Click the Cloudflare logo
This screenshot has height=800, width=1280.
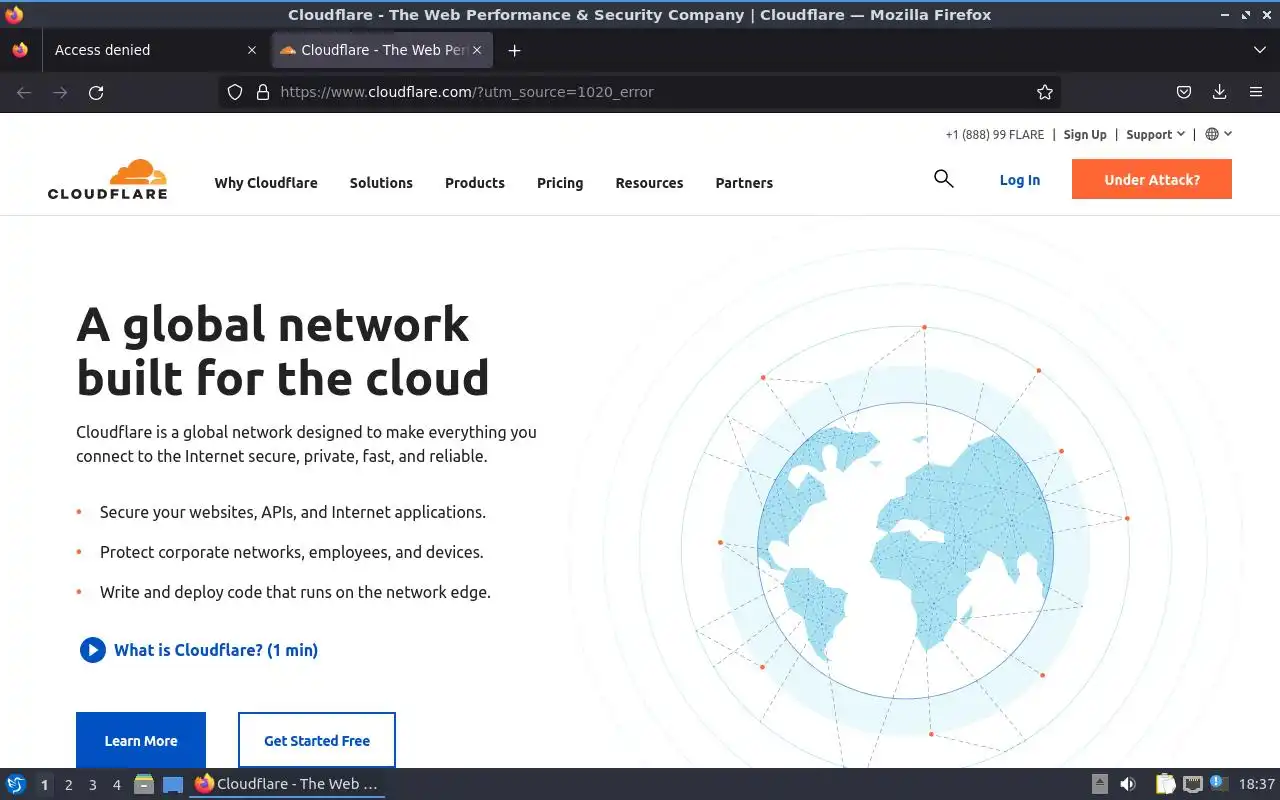(107, 179)
